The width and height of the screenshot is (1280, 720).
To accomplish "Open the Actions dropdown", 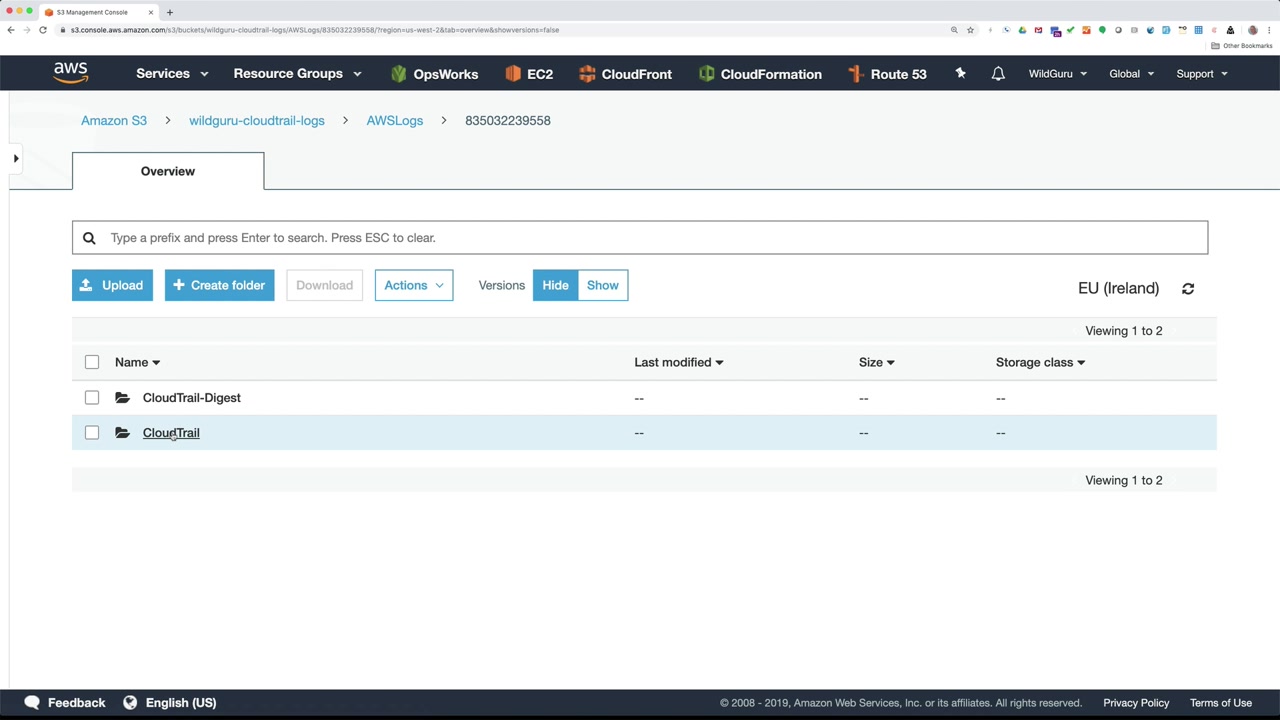I will click(x=414, y=285).
